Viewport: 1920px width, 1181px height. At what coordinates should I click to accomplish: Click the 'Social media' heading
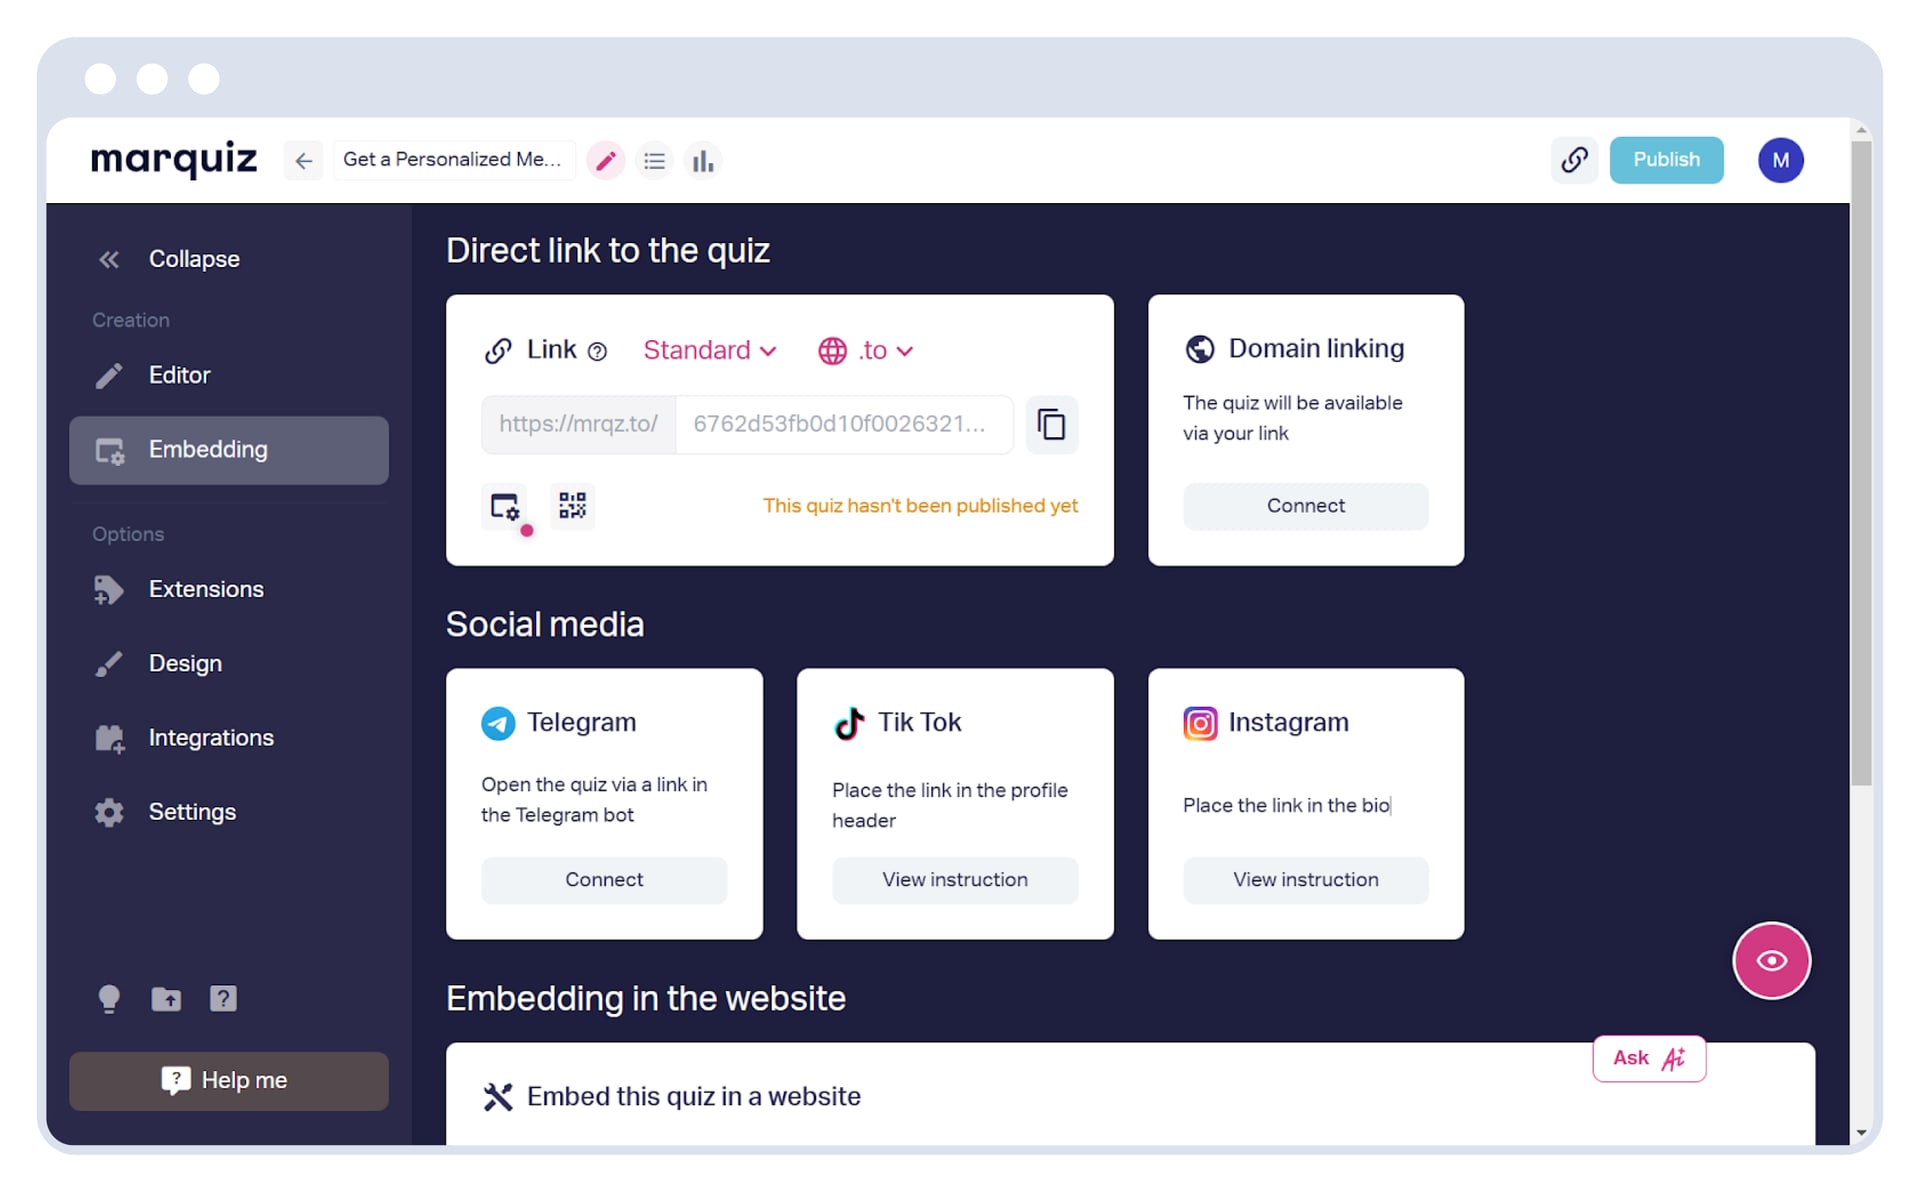tap(545, 625)
